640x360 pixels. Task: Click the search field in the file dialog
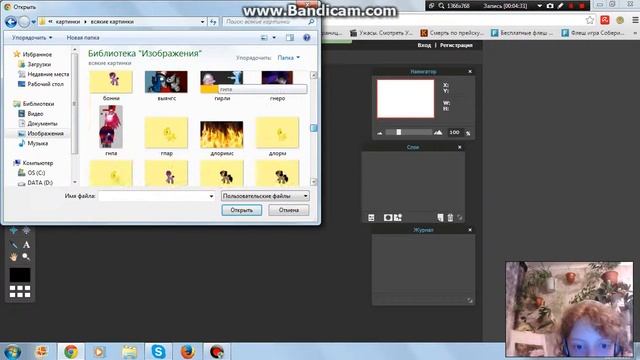(x=269, y=22)
